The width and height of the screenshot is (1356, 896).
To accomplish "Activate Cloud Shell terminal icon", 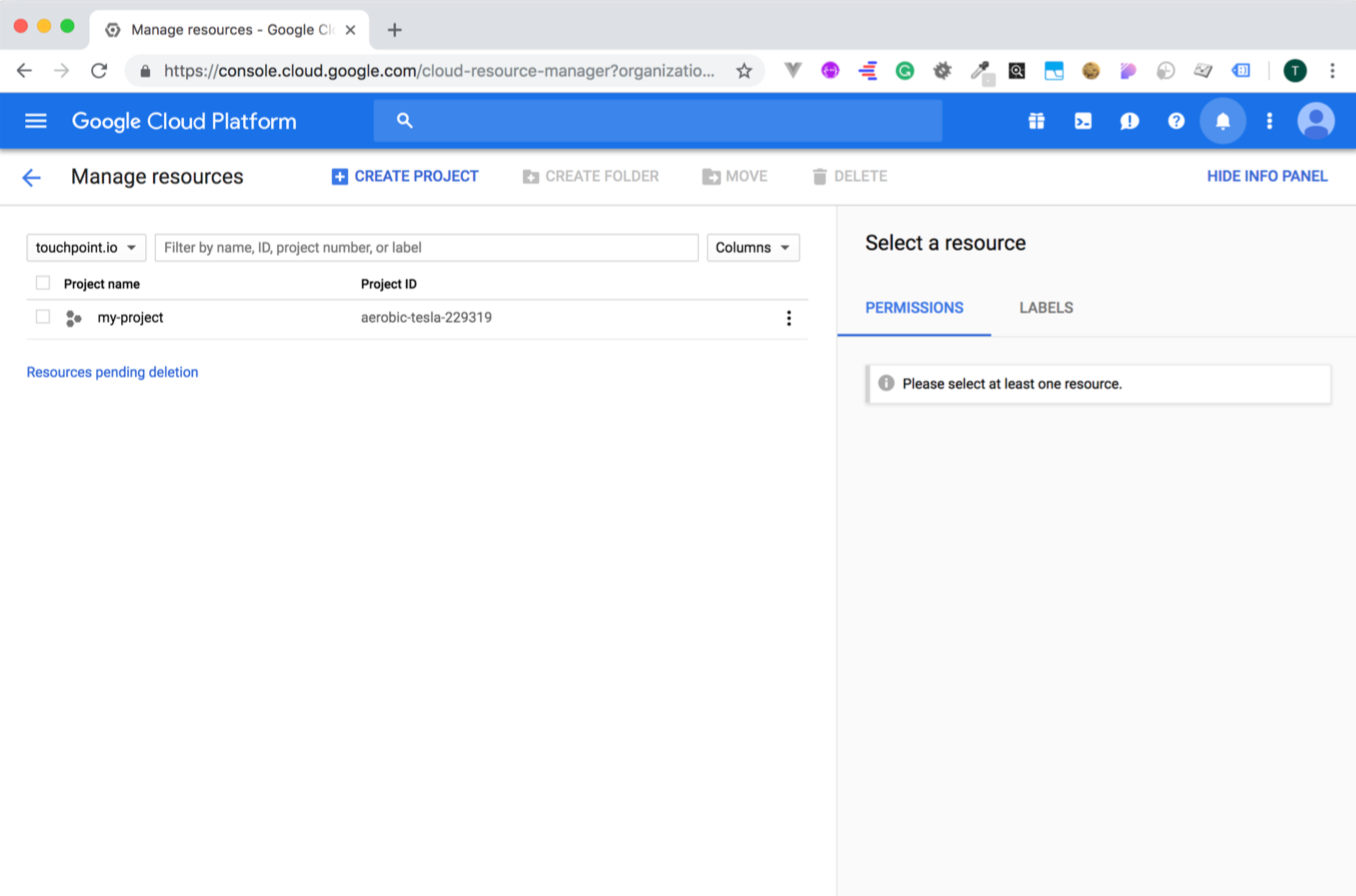I will (x=1083, y=121).
